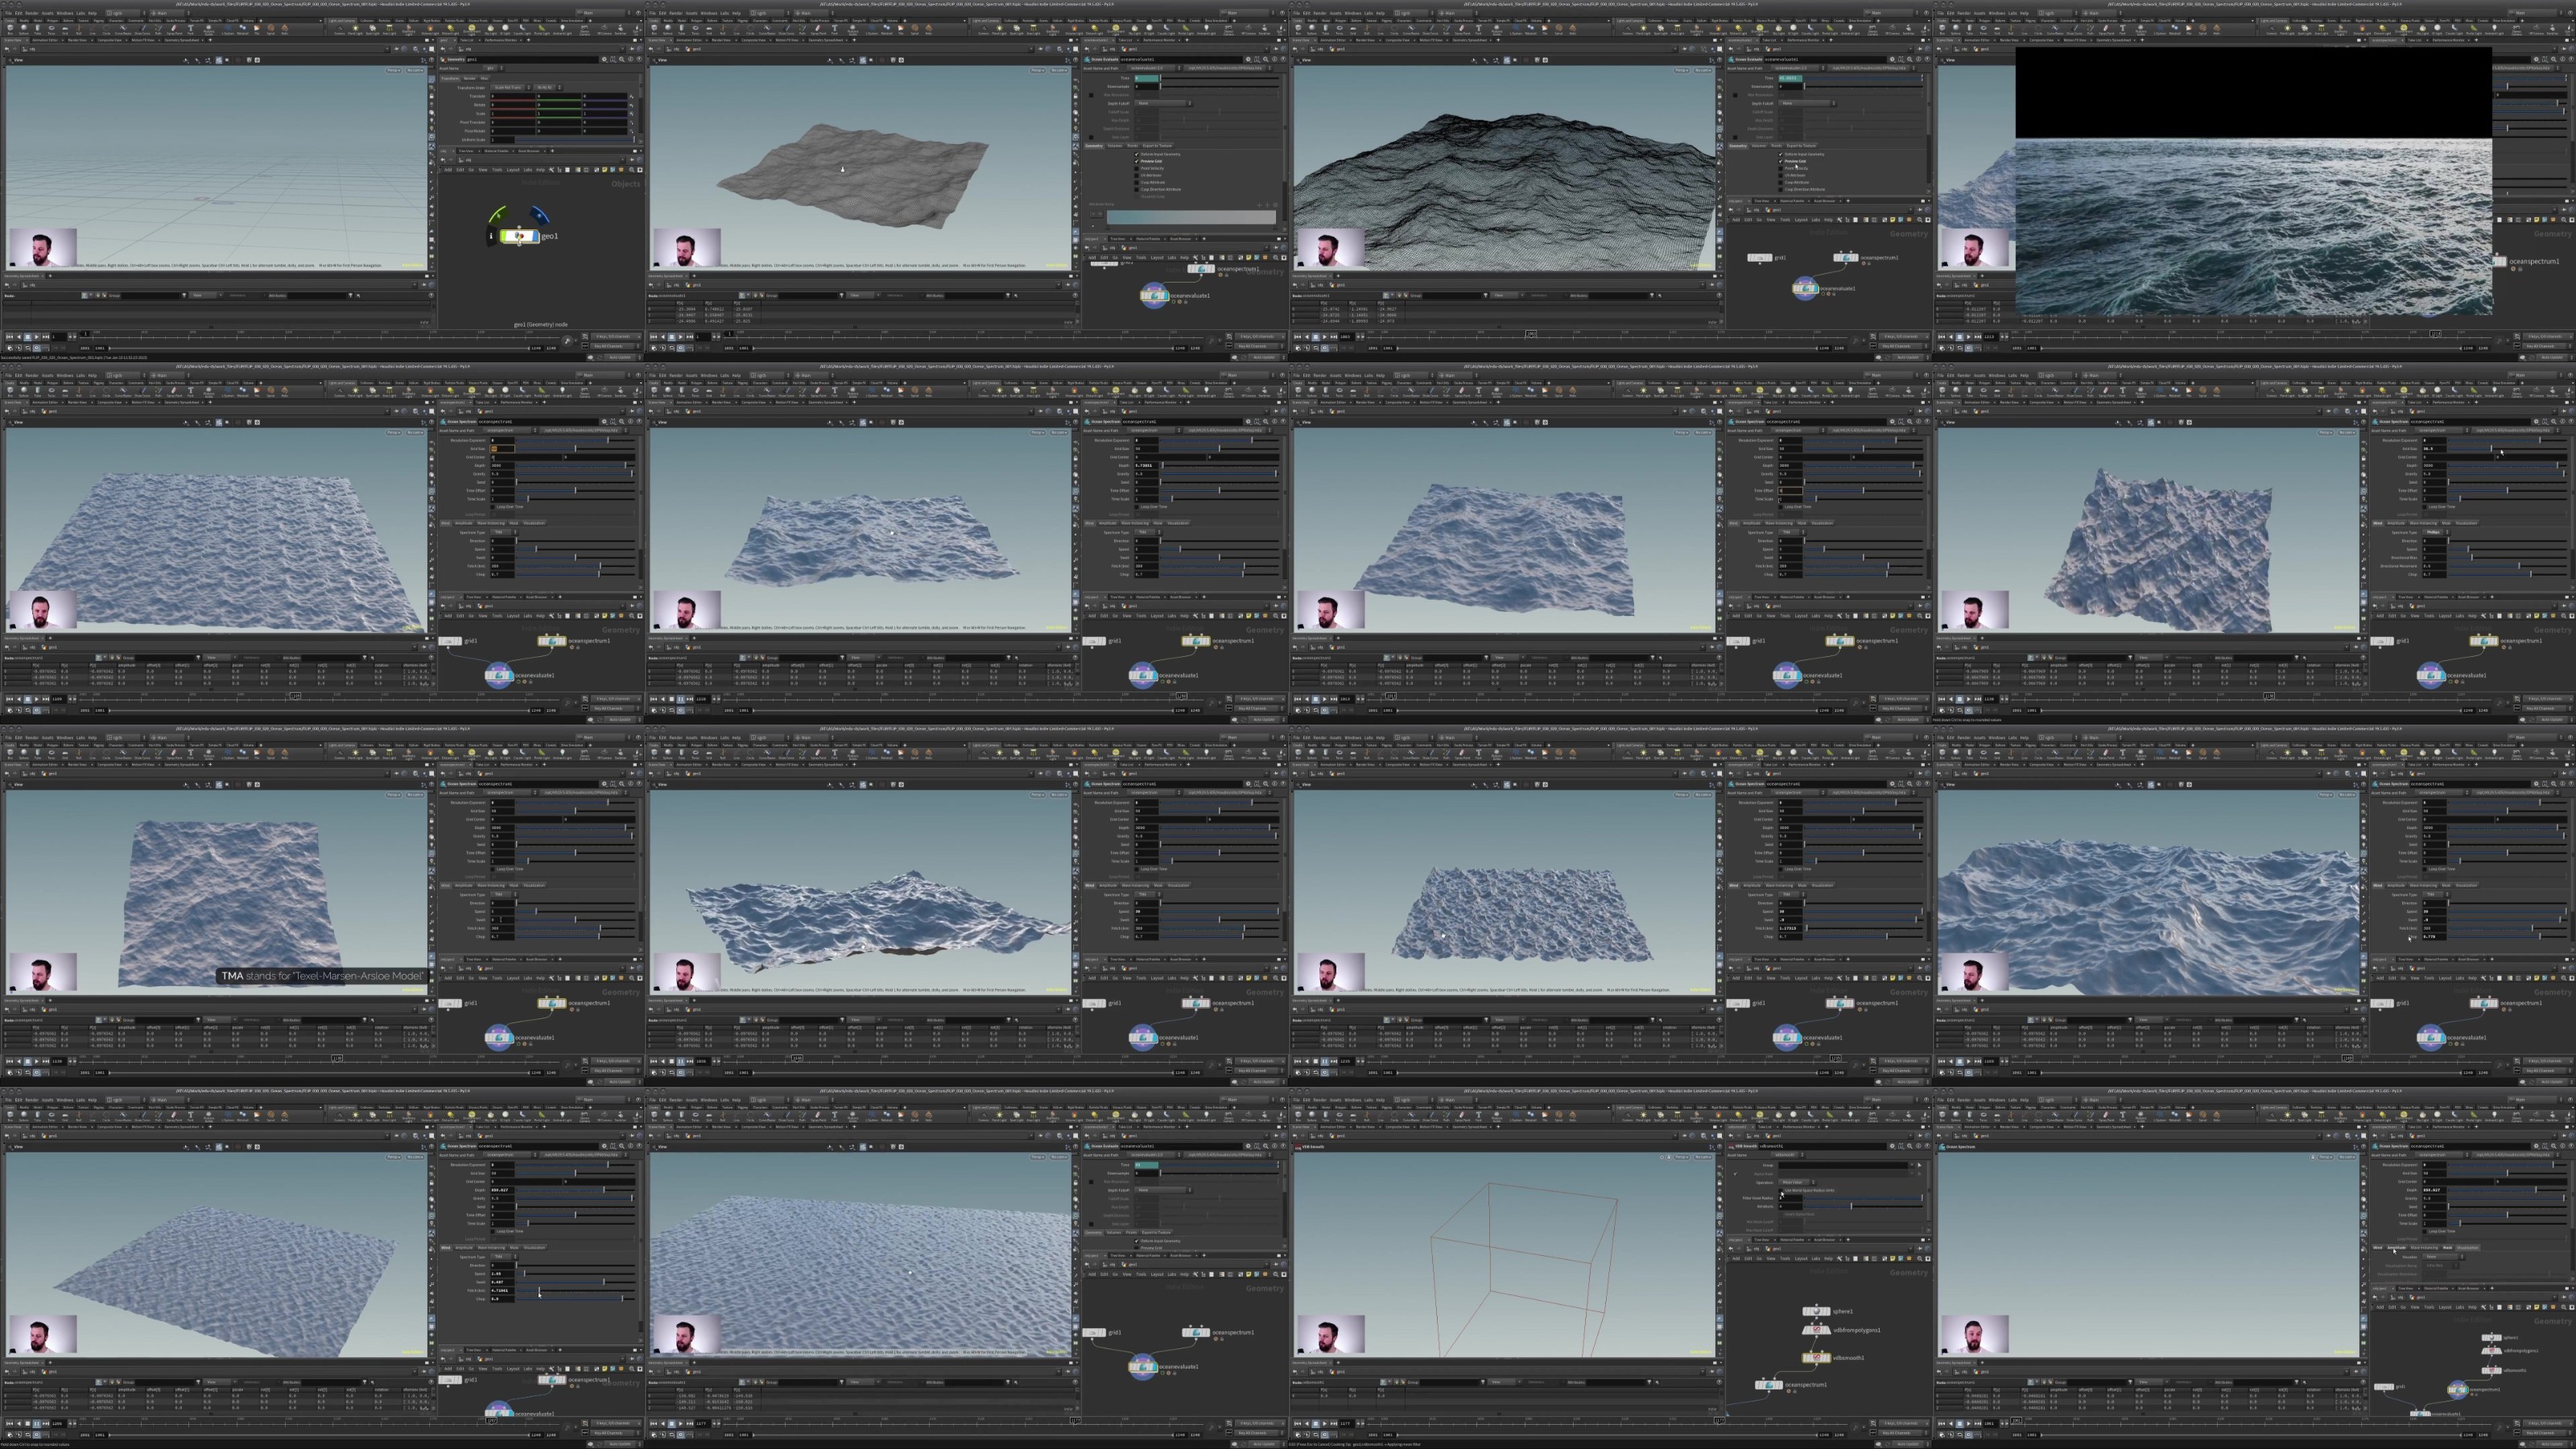Click the VDB Smooth Iterations slider
Image resolution: width=2576 pixels, height=1449 pixels.
1864,1207
